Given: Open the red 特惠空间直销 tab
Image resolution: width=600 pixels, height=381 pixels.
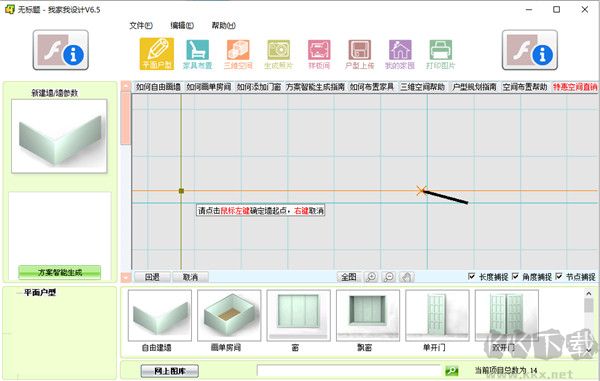Looking at the screenshot, I should (575, 87).
